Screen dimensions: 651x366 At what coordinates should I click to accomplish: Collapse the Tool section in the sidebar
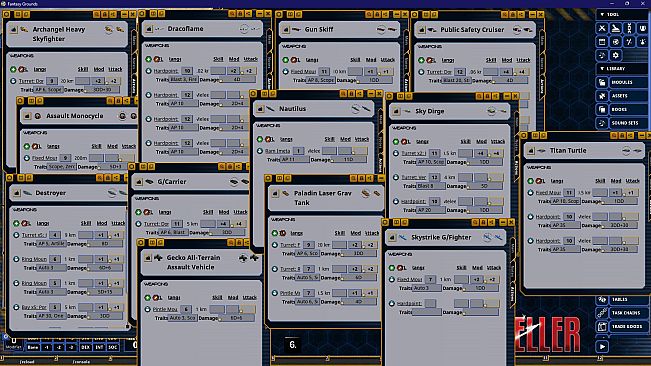(x=602, y=15)
